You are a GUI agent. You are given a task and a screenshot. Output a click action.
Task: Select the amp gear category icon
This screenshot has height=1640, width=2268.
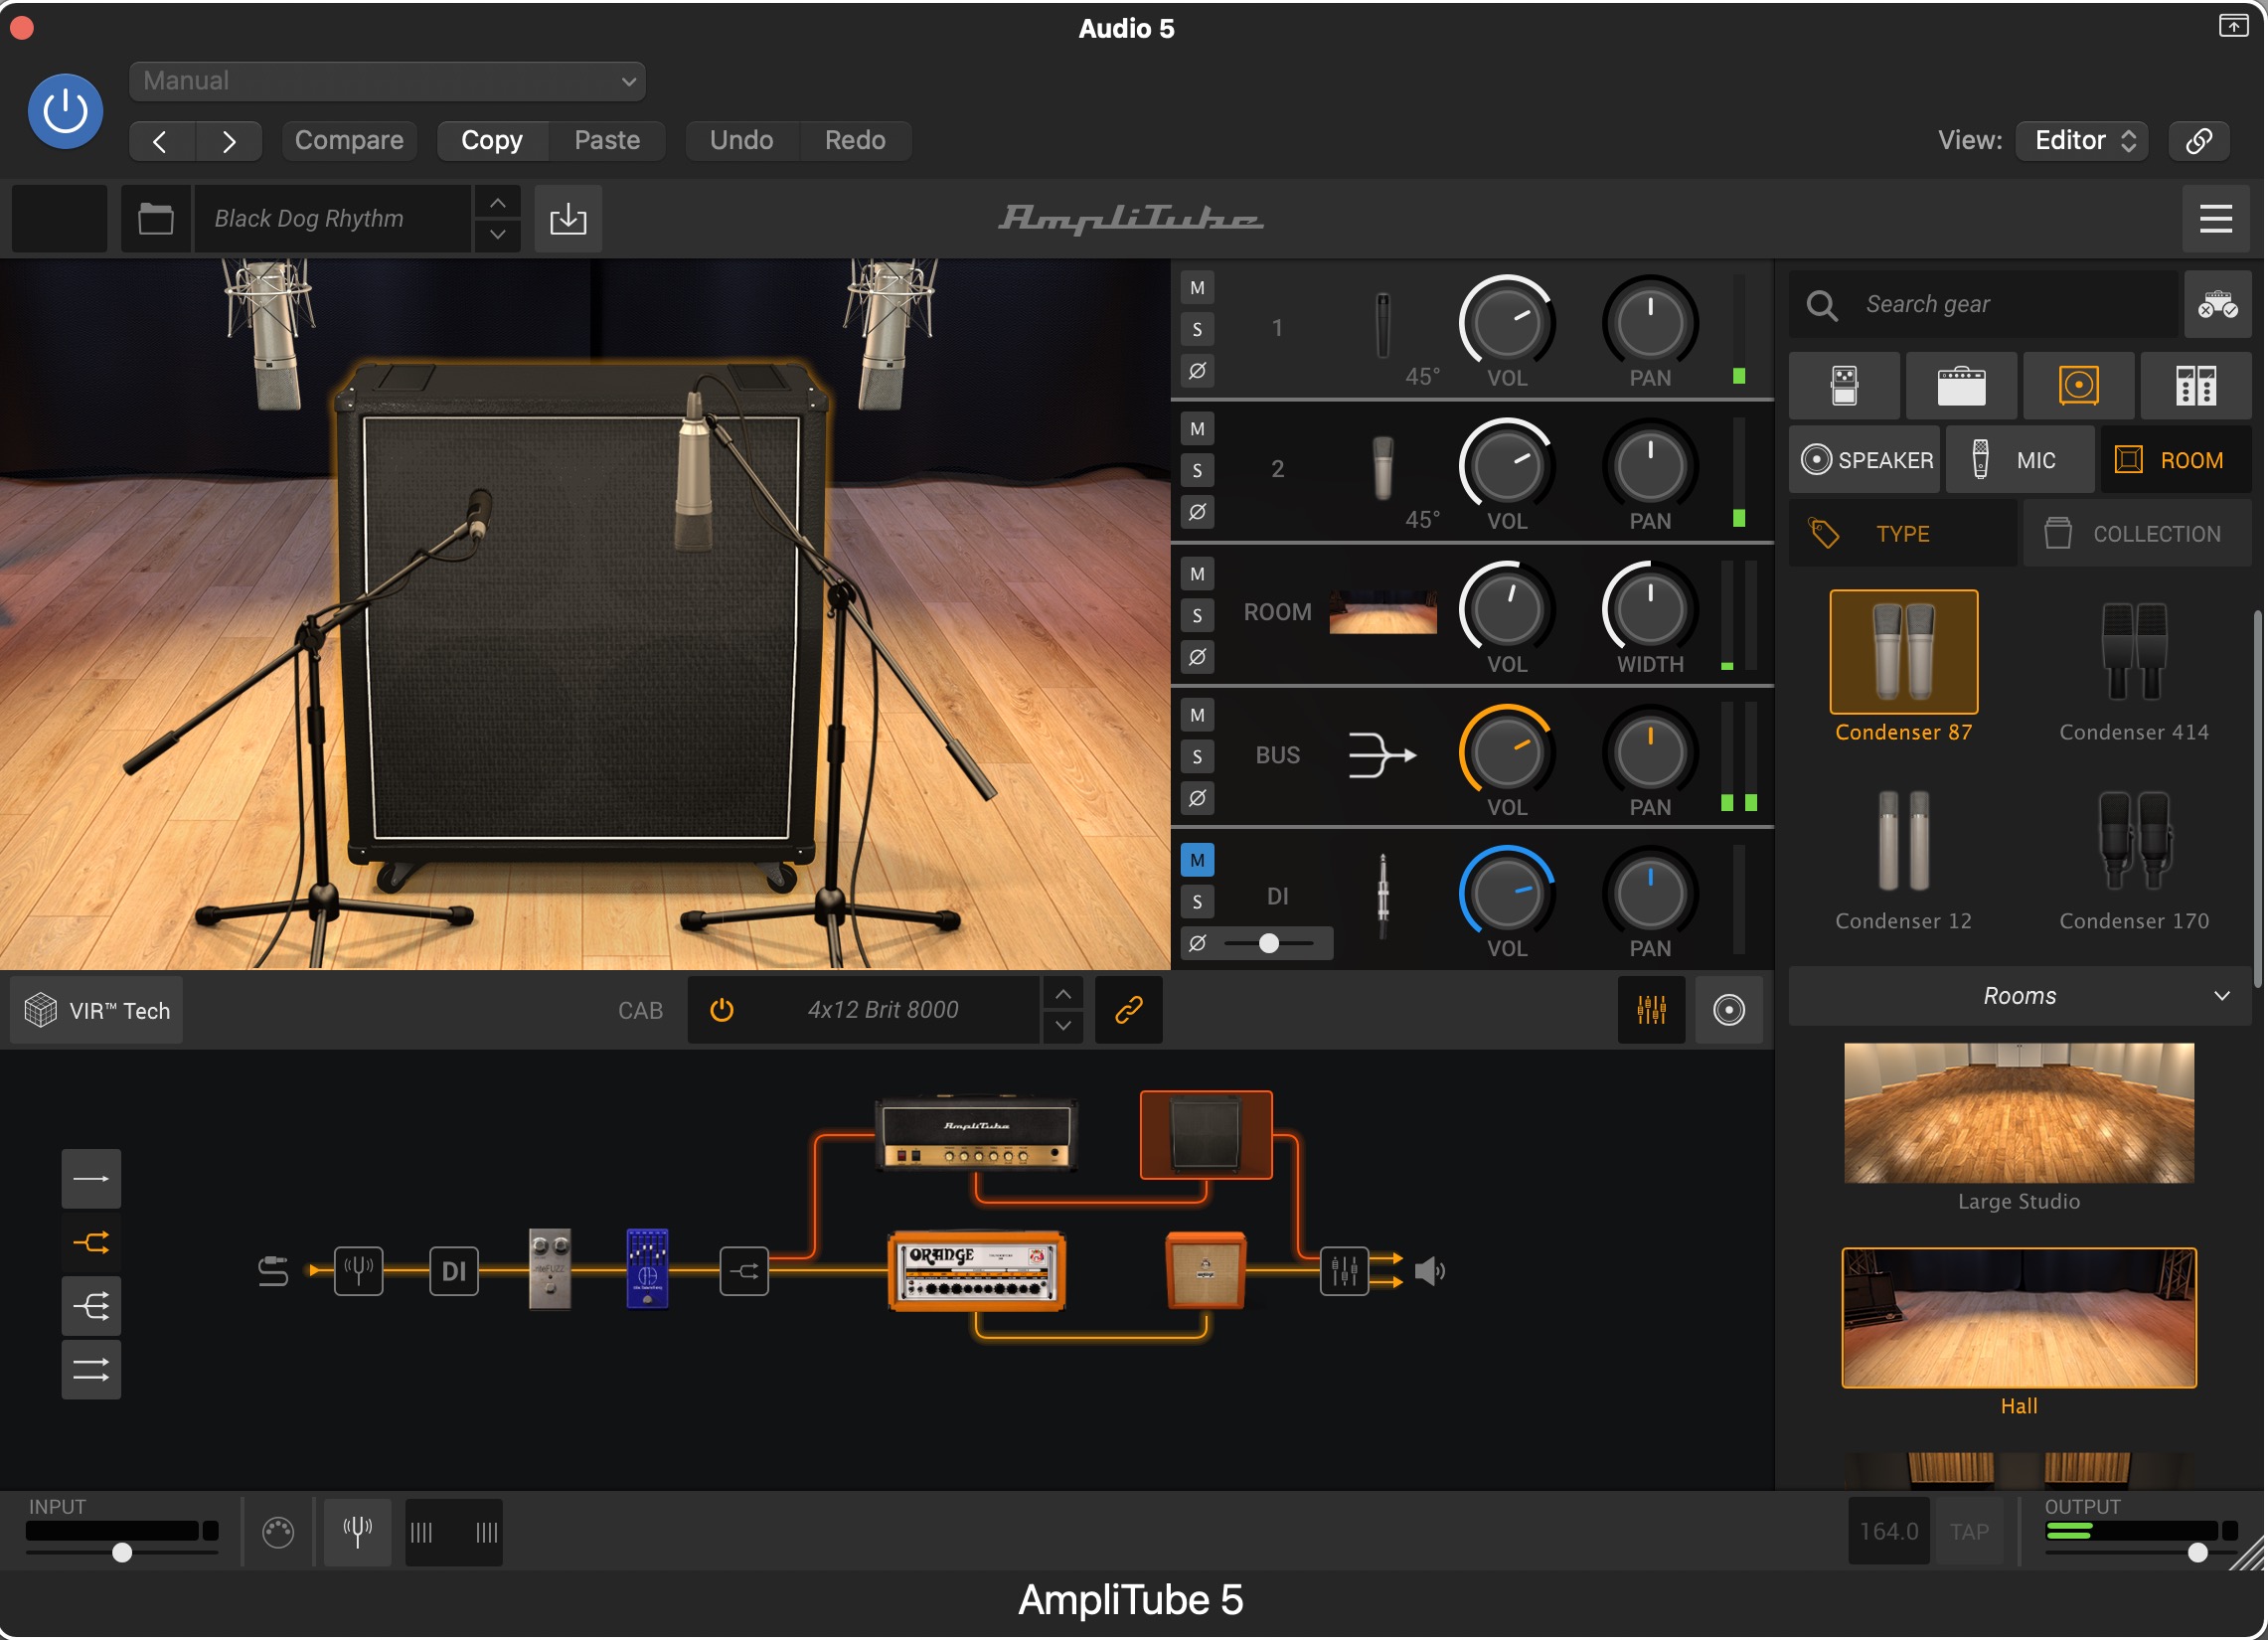pos(1961,386)
